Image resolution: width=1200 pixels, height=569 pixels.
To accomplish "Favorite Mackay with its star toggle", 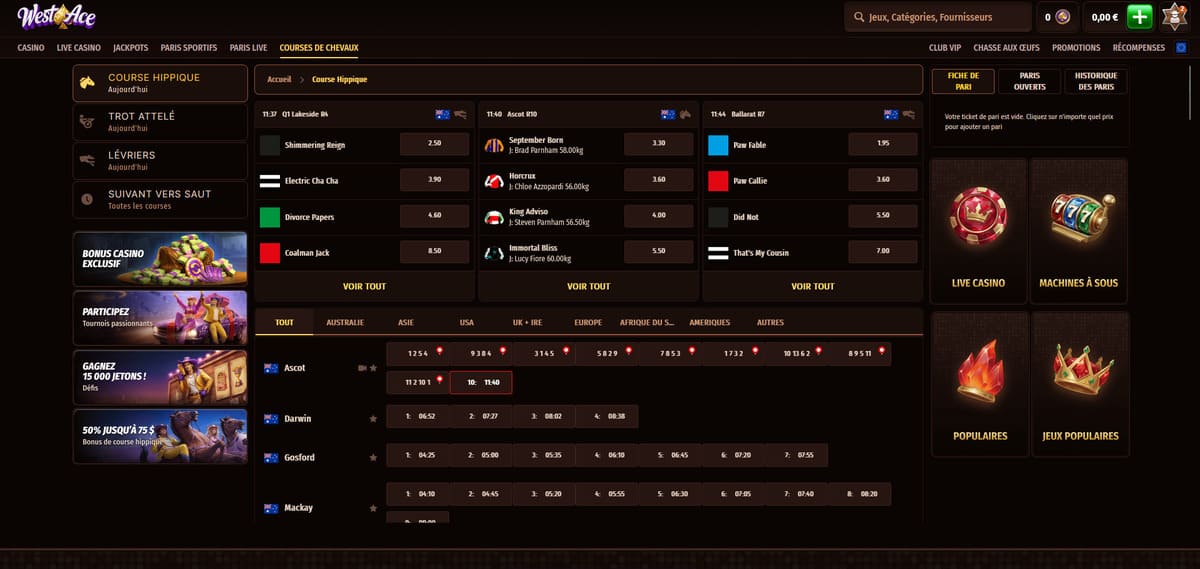I will pos(374,508).
